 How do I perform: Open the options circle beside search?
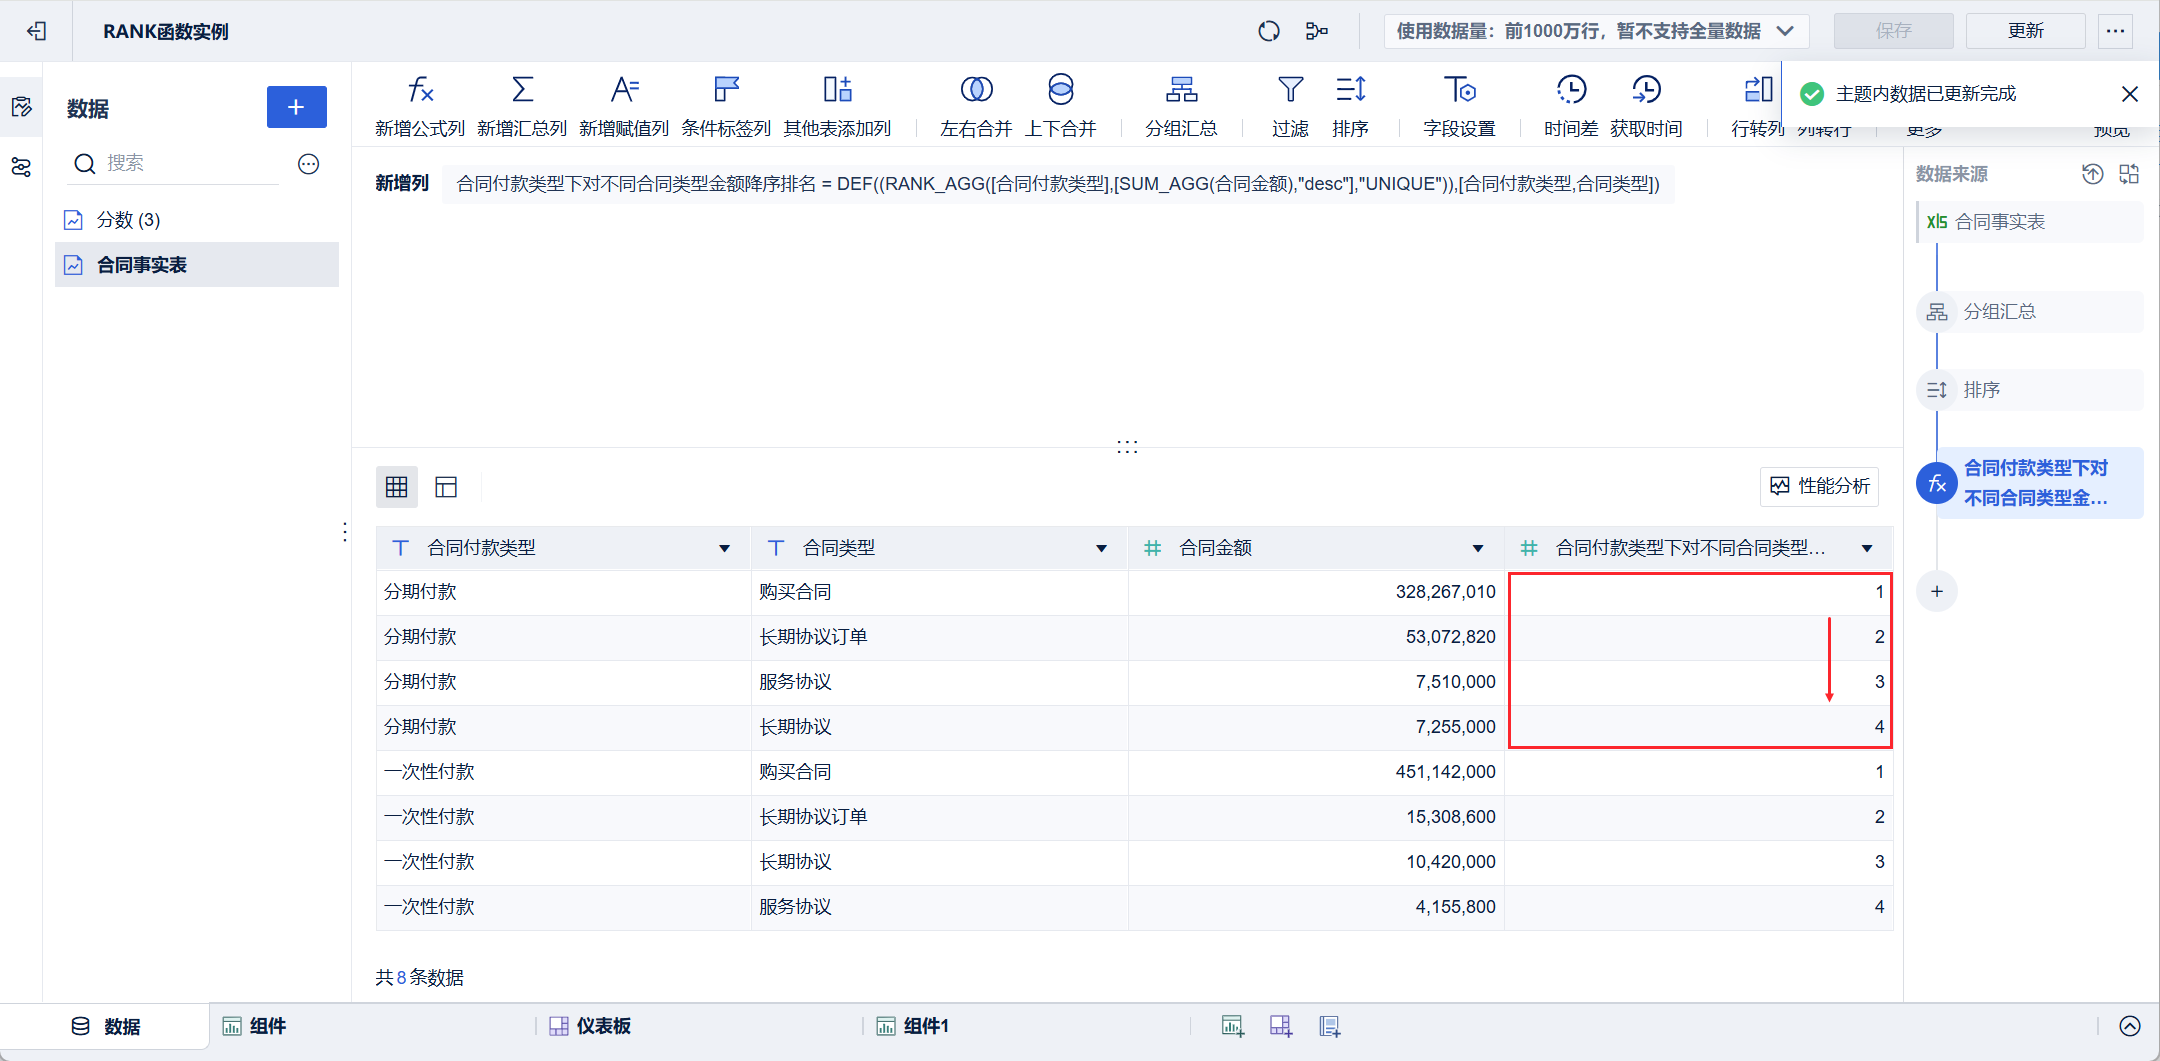[x=309, y=164]
